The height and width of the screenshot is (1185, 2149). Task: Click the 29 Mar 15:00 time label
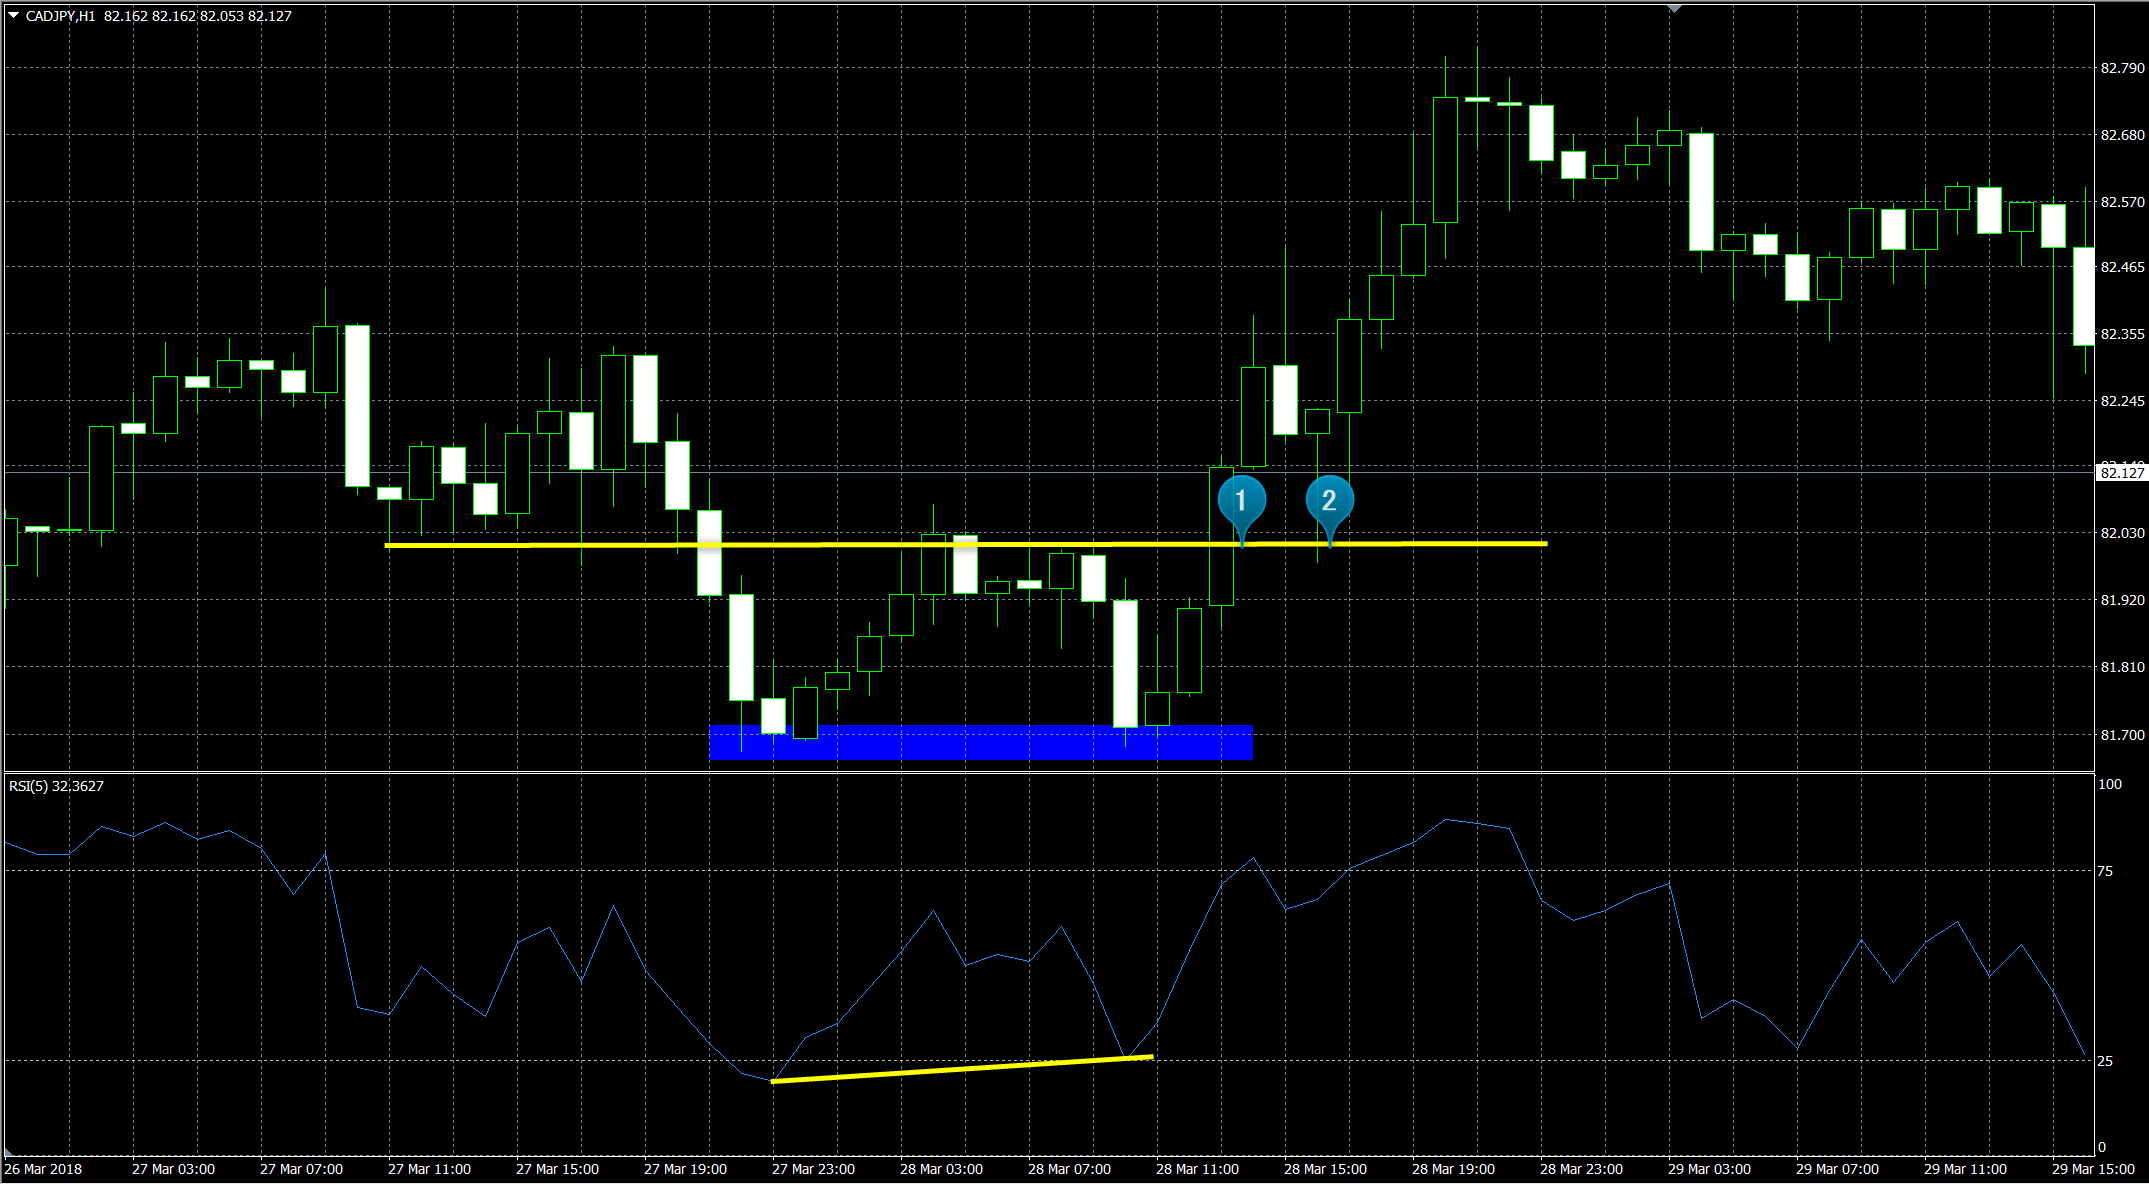point(2092,1169)
